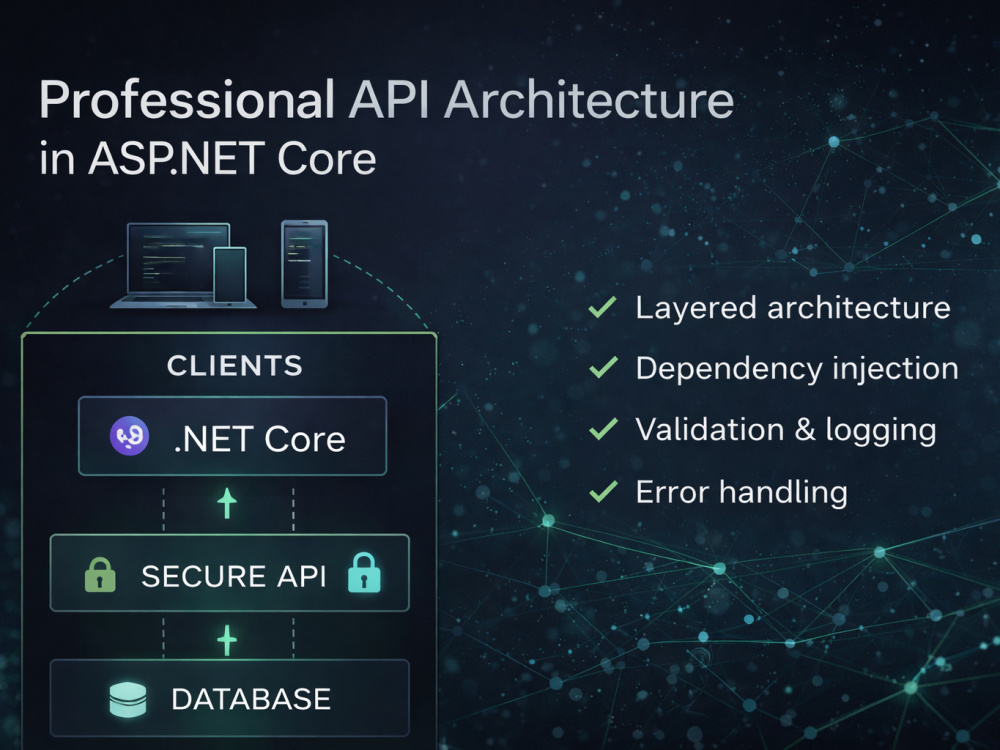Click the tablet icon beside the laptop
The height and width of the screenshot is (750, 1000).
pos(230,275)
